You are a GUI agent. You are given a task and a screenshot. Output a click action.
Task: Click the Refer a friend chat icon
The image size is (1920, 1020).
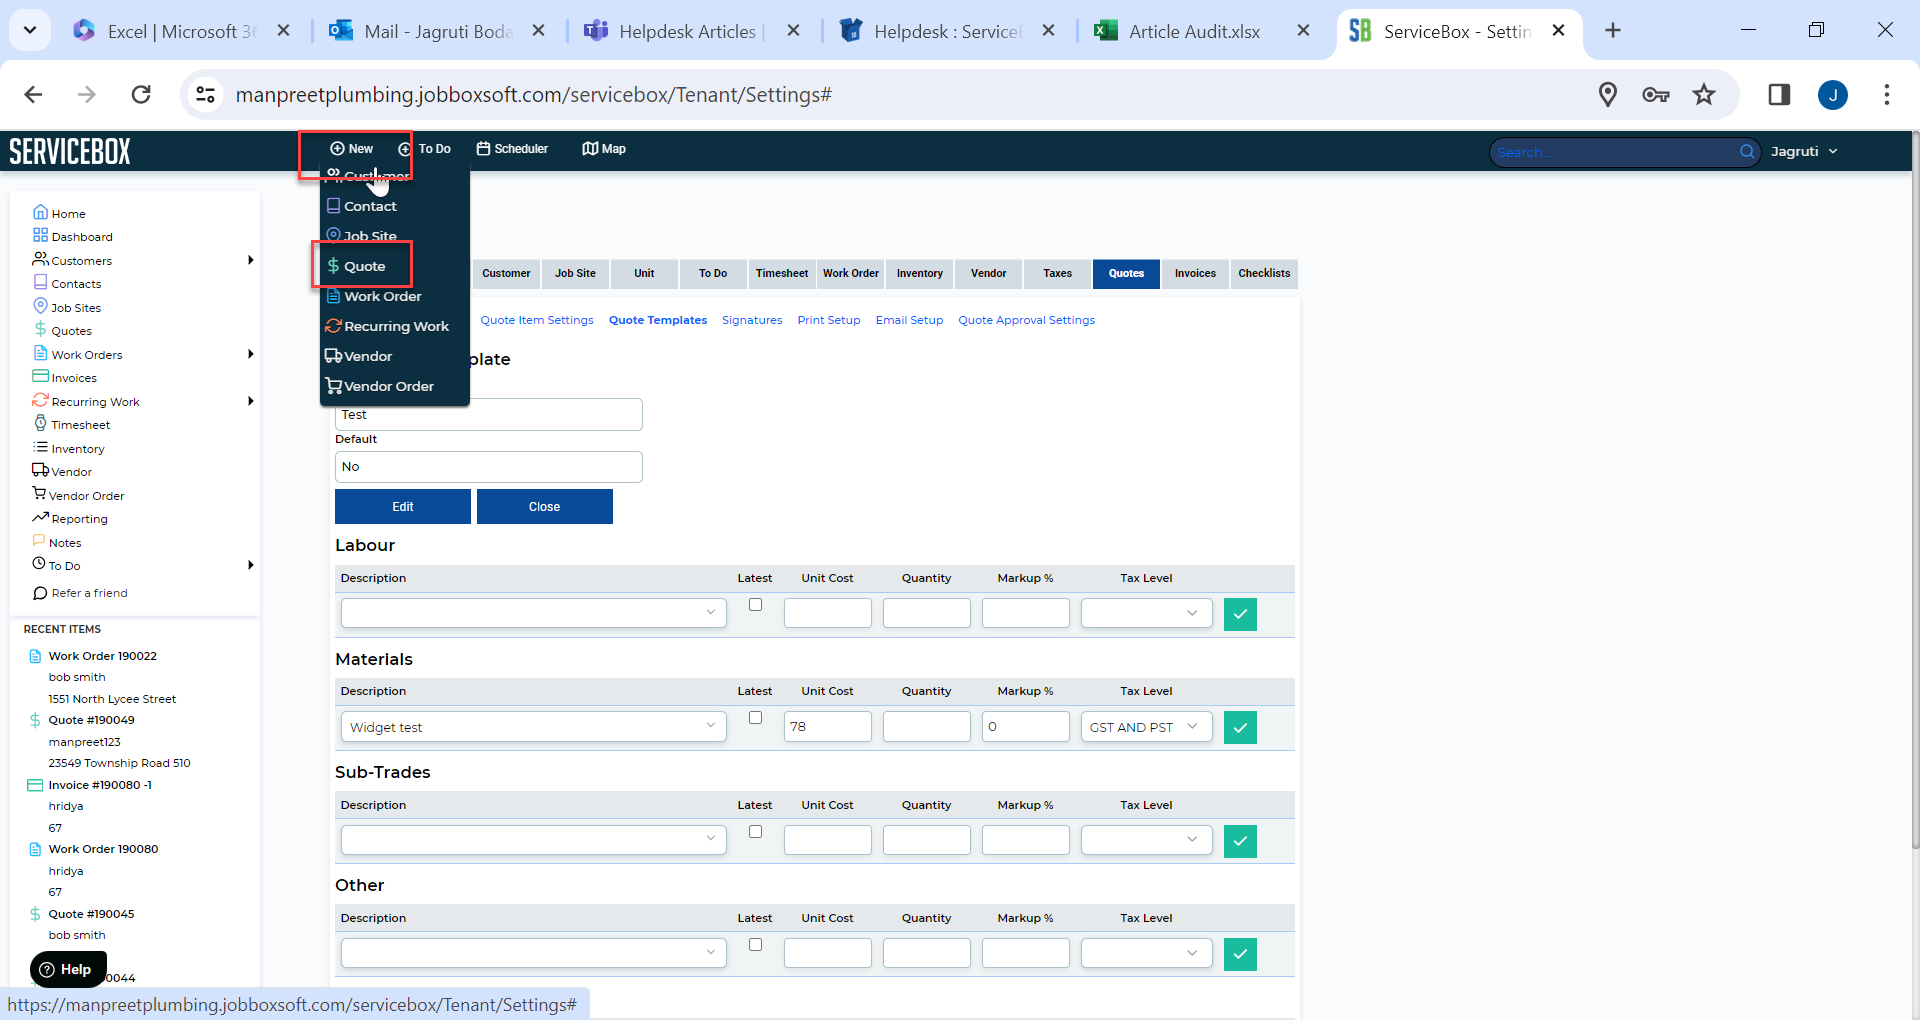(40, 593)
